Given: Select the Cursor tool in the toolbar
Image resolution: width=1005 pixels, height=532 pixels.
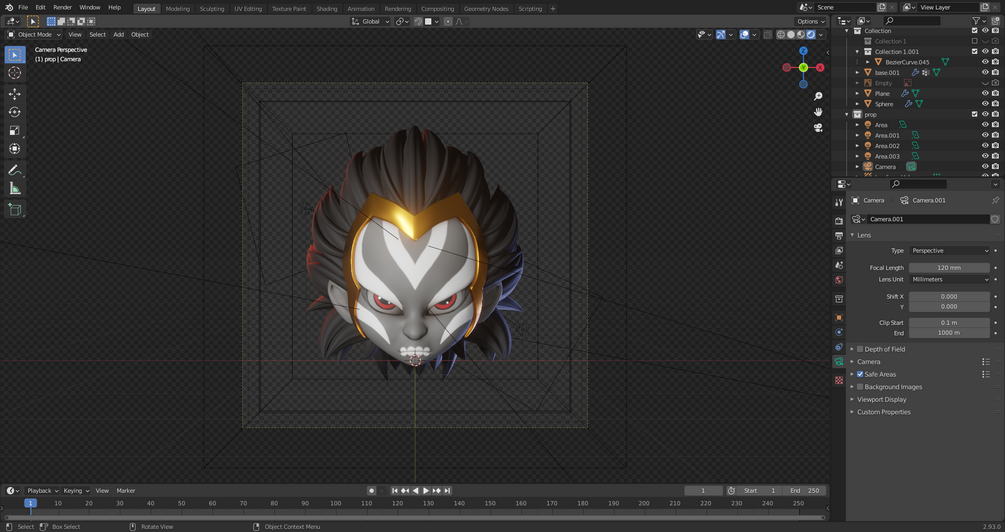Looking at the screenshot, I should pyautogui.click(x=15, y=73).
